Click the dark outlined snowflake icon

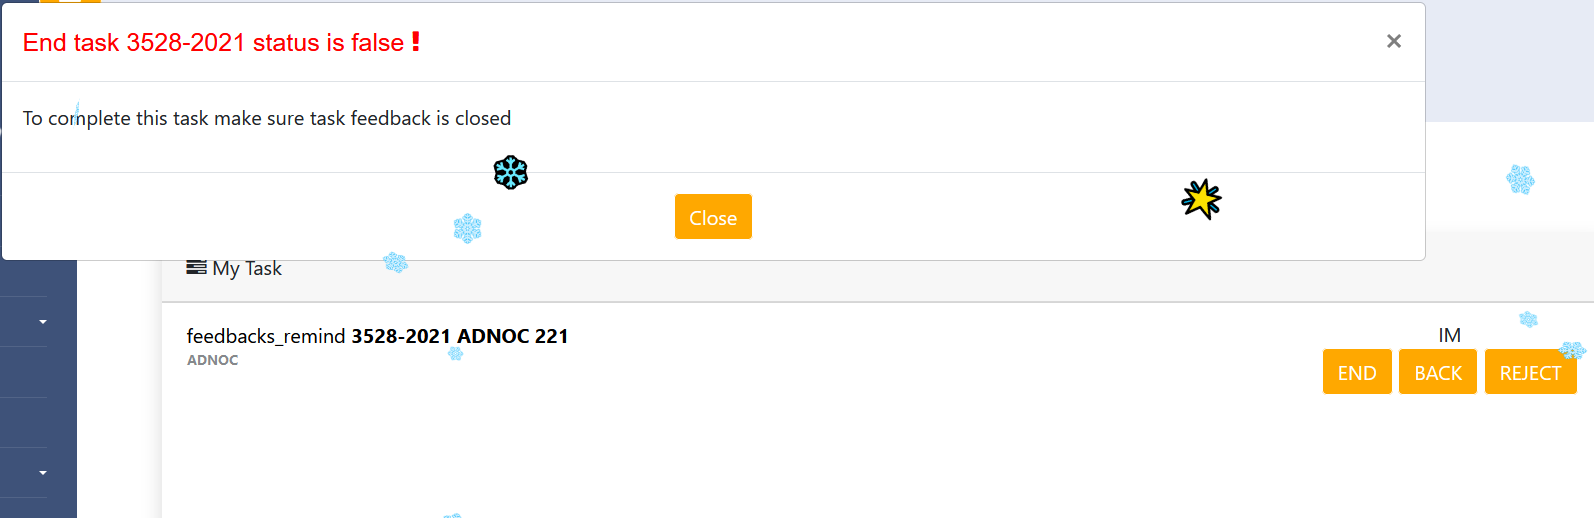click(x=510, y=172)
